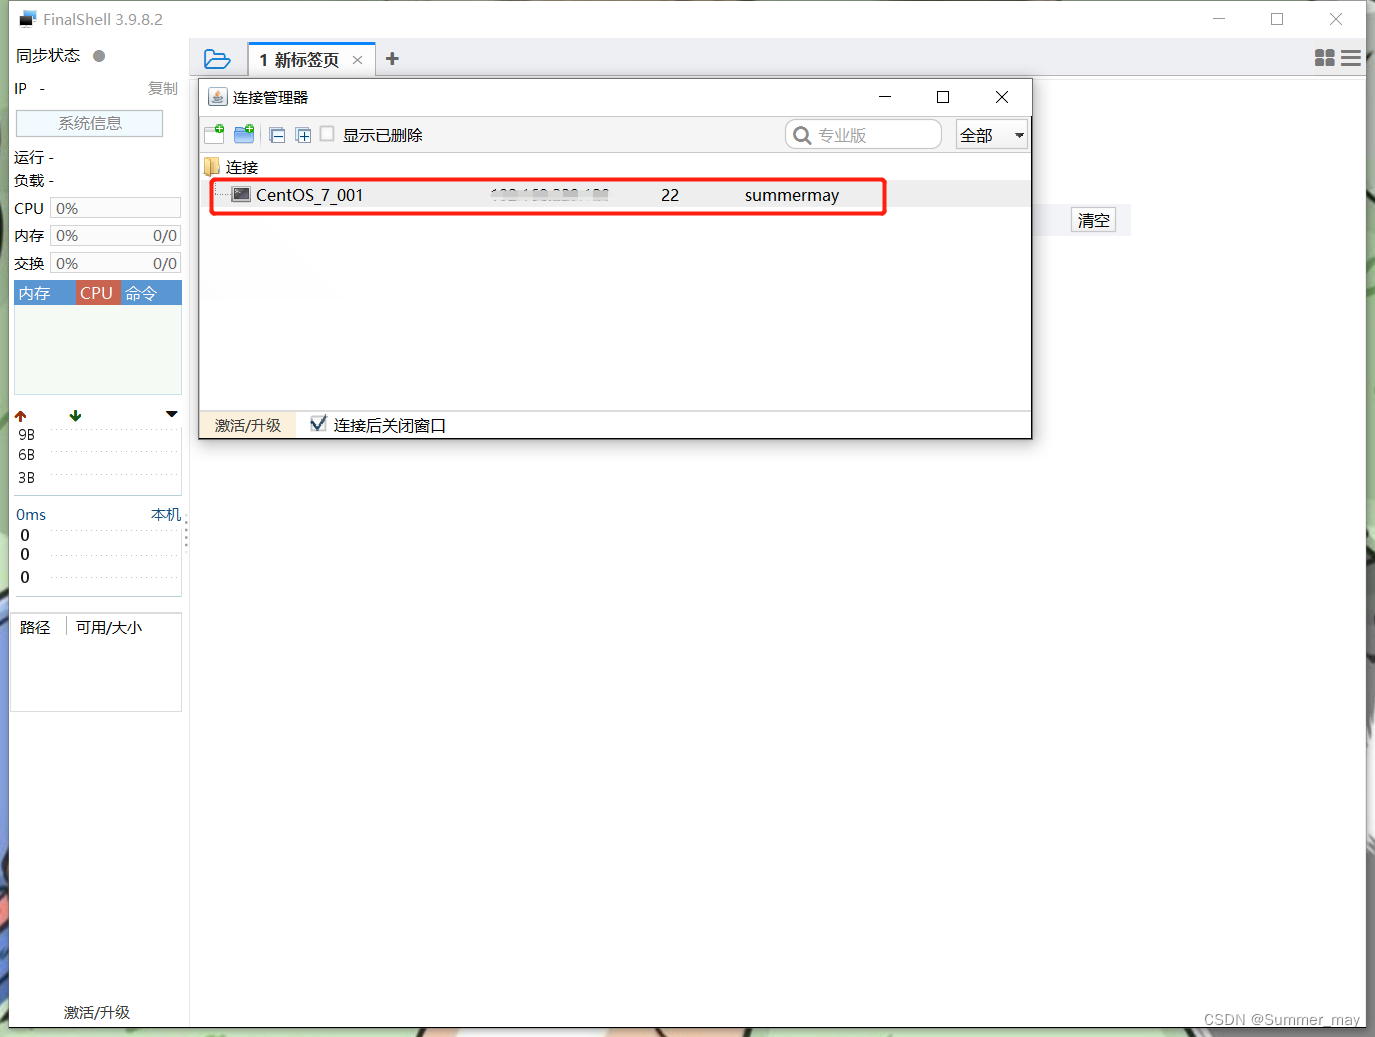Click the CPU usage bar in the sidebar
This screenshot has height=1037, width=1375.
[x=115, y=208]
